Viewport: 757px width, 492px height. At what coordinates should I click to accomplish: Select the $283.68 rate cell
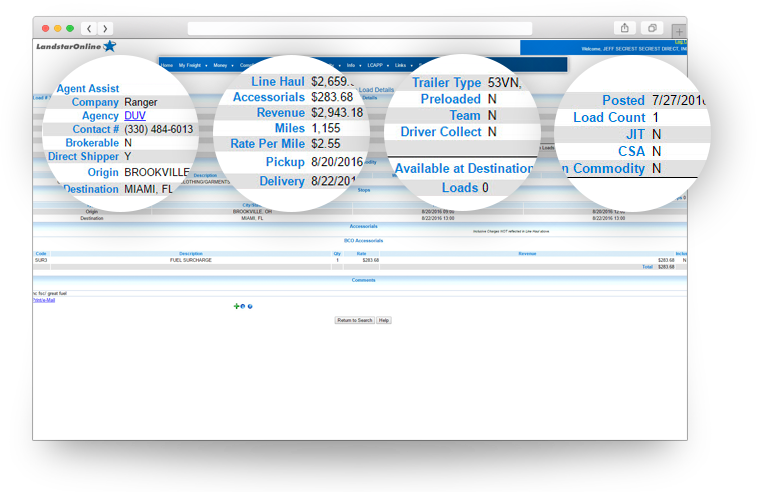click(x=371, y=260)
